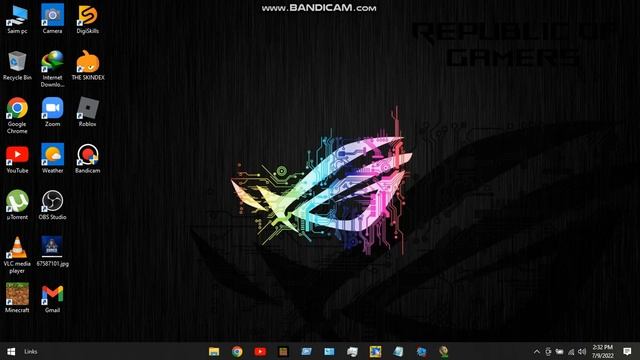Open the clock showing 2:32 PM
This screenshot has width=640, height=360.
pos(603,351)
